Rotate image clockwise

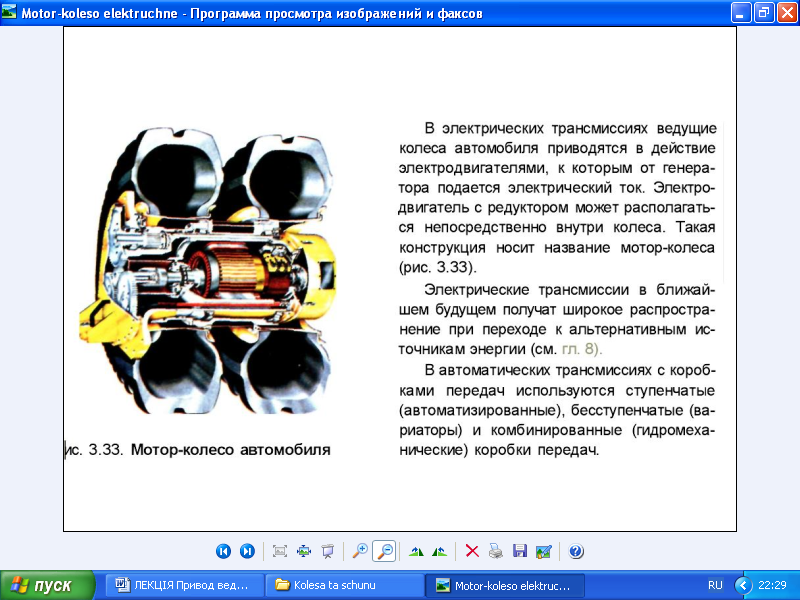coord(416,551)
